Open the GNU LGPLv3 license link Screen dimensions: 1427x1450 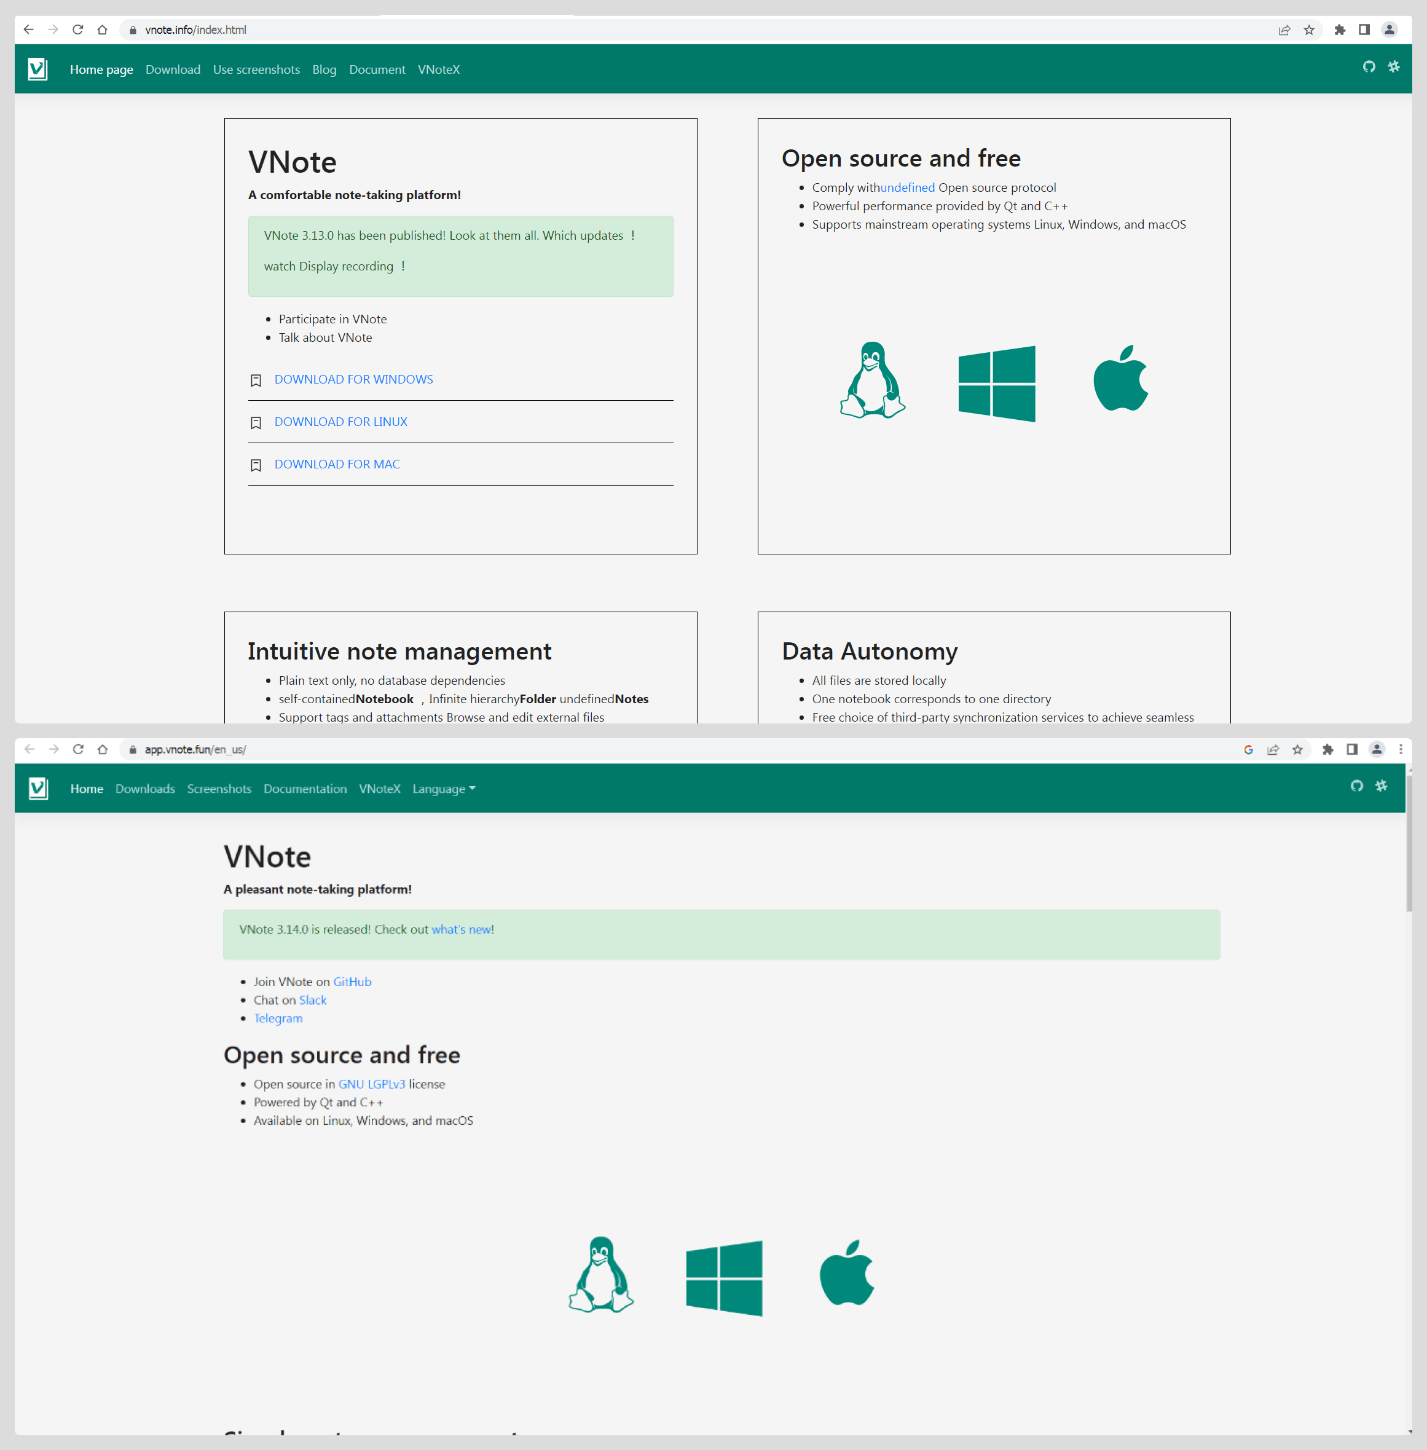[x=371, y=1084]
